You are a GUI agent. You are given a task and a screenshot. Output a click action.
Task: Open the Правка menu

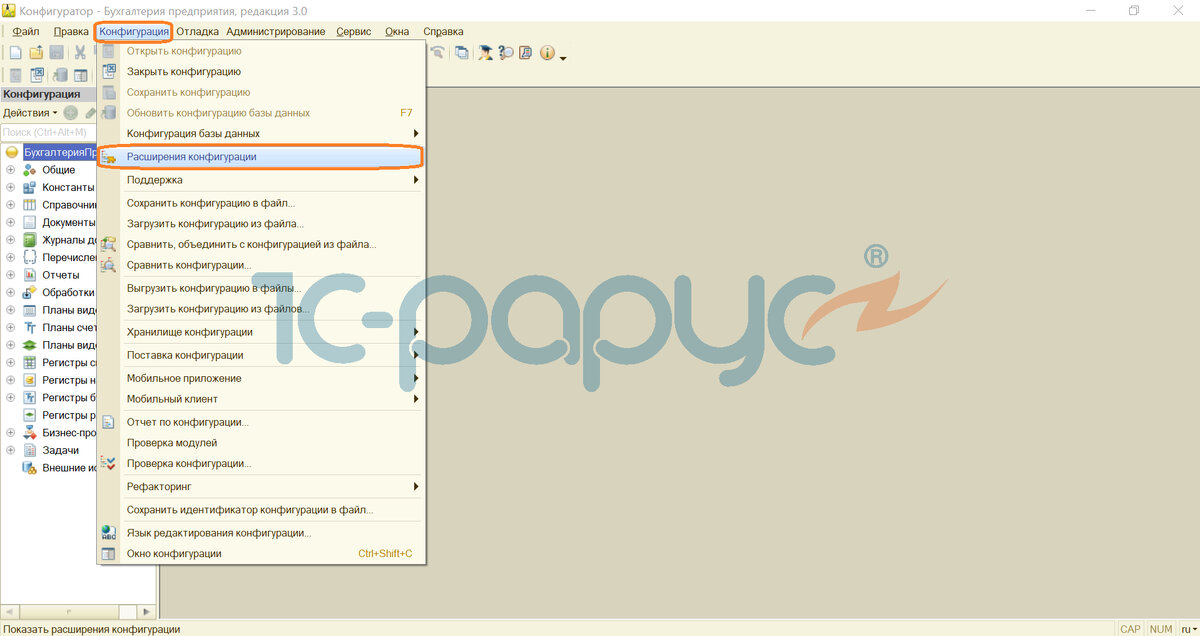71,31
